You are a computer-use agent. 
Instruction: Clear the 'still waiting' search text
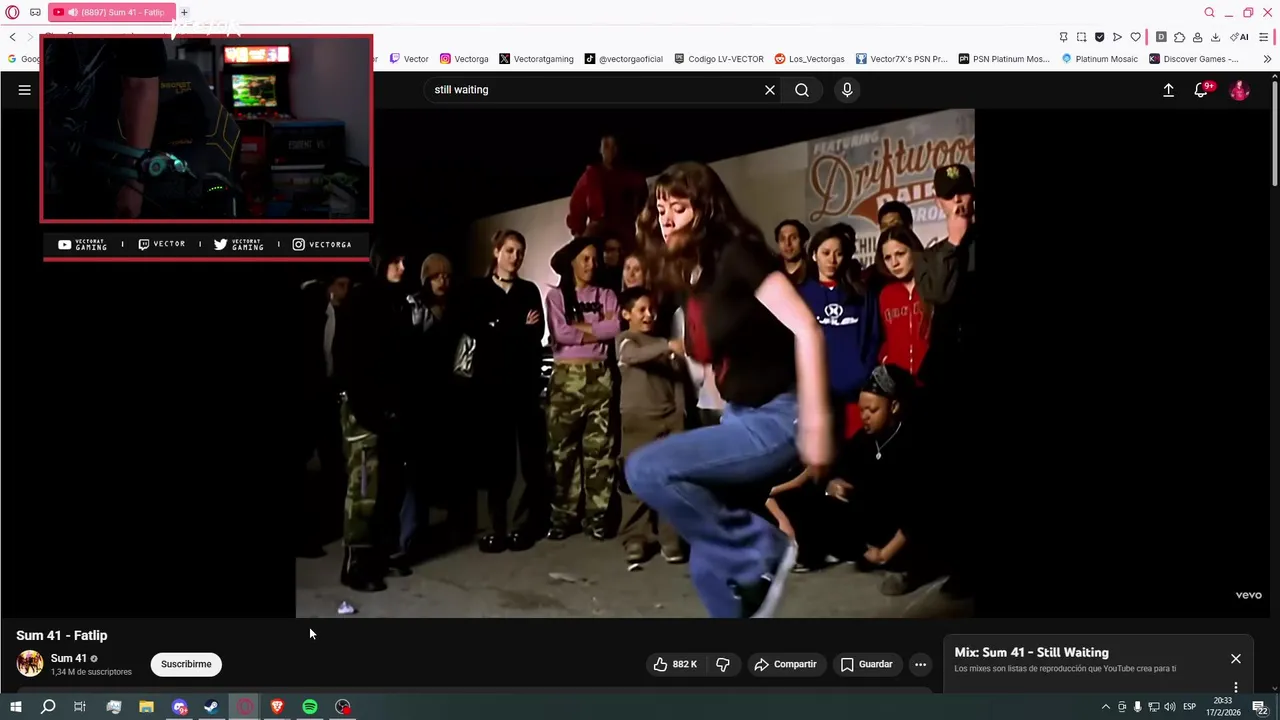pyautogui.click(x=770, y=90)
